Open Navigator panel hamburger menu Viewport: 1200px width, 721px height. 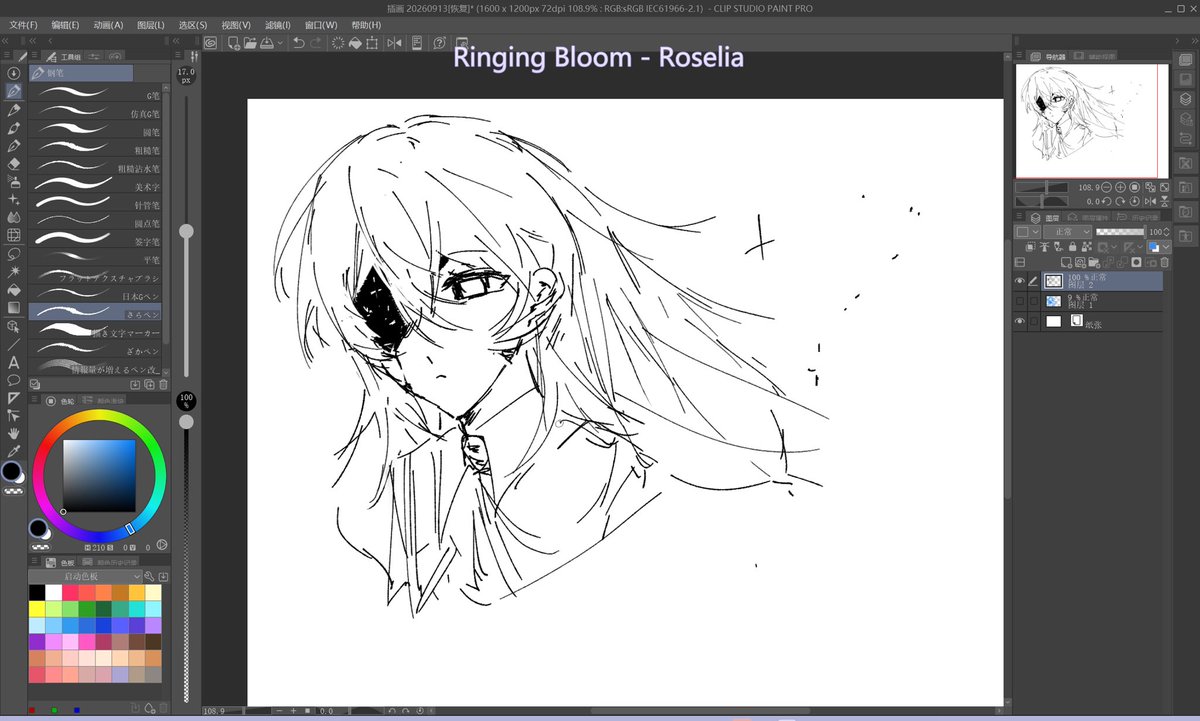1021,56
